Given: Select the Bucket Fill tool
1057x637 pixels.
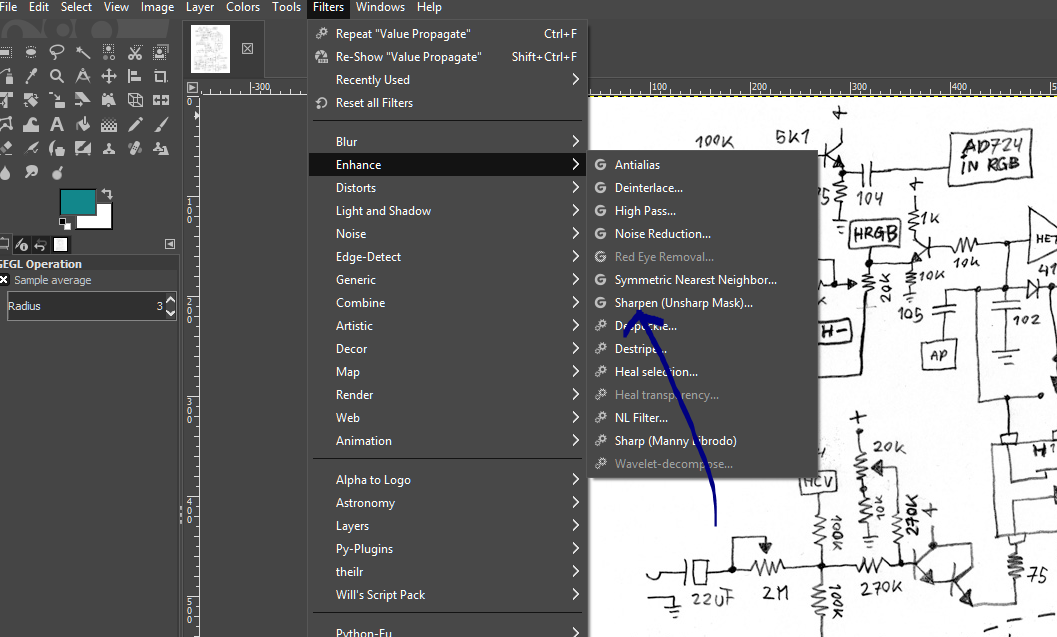Looking at the screenshot, I should click(x=83, y=124).
